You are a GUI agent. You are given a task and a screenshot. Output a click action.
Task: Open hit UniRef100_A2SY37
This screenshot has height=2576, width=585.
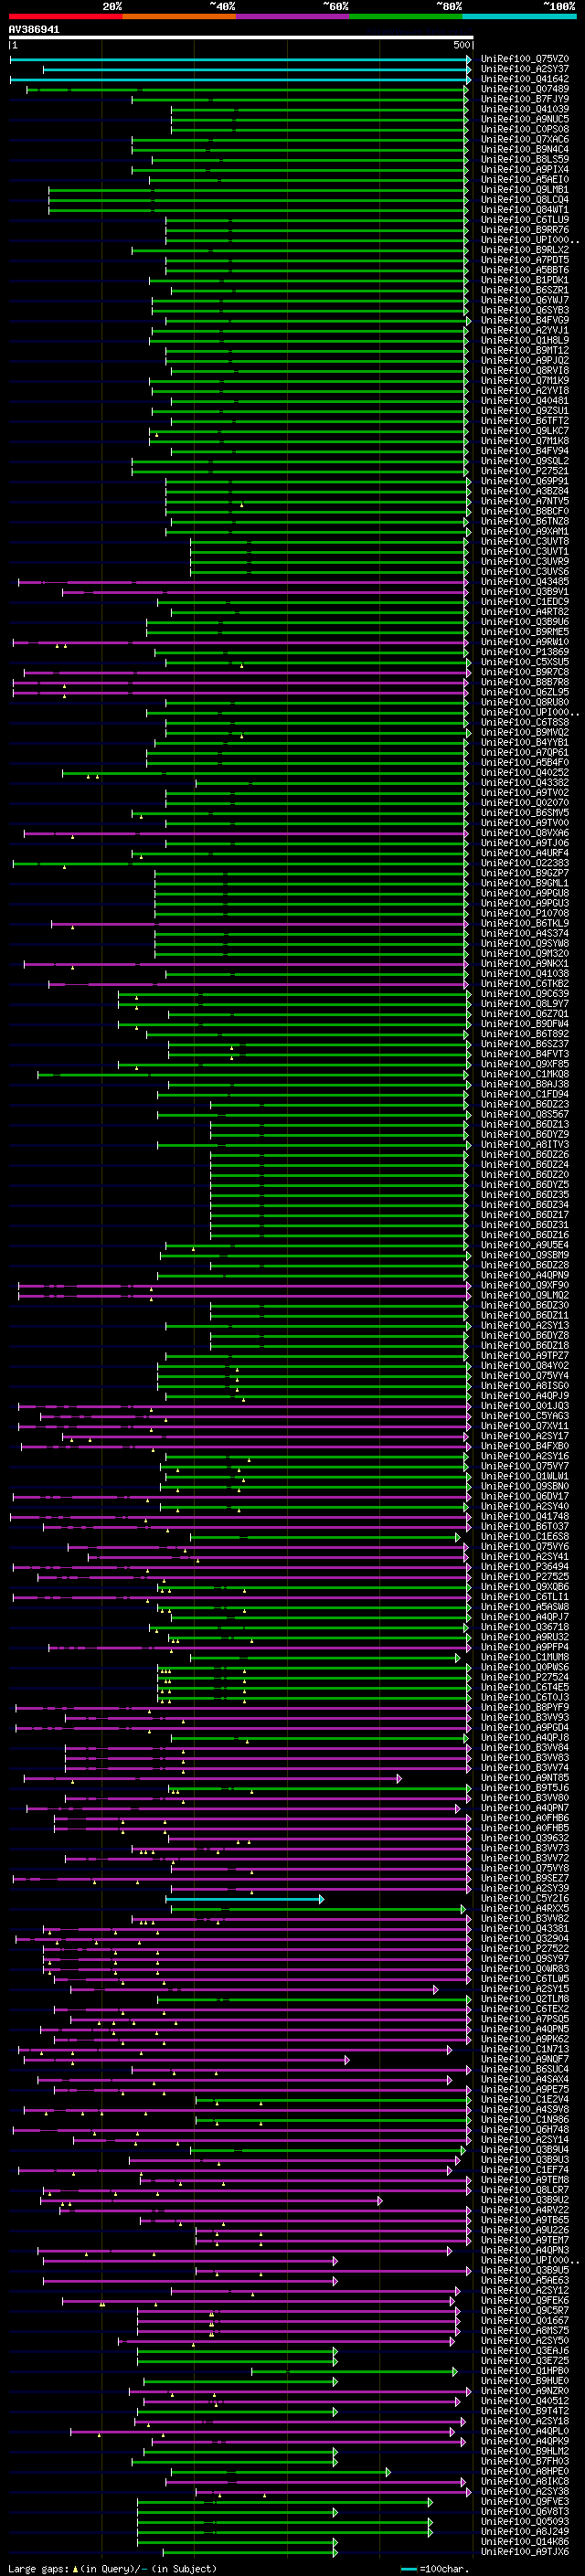pyautogui.click(x=525, y=69)
